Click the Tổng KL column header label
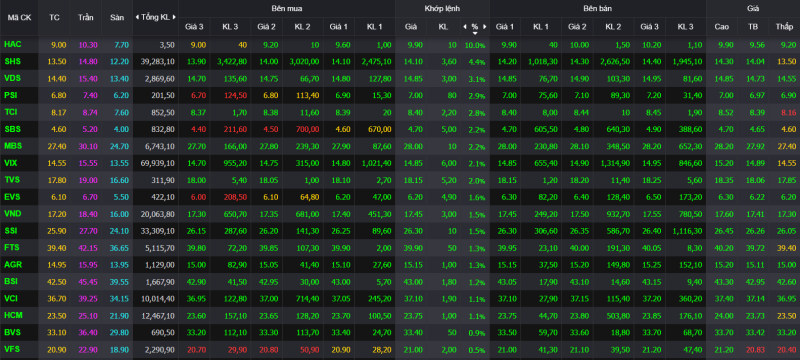Viewport: 800px width, 360px height. point(156,17)
